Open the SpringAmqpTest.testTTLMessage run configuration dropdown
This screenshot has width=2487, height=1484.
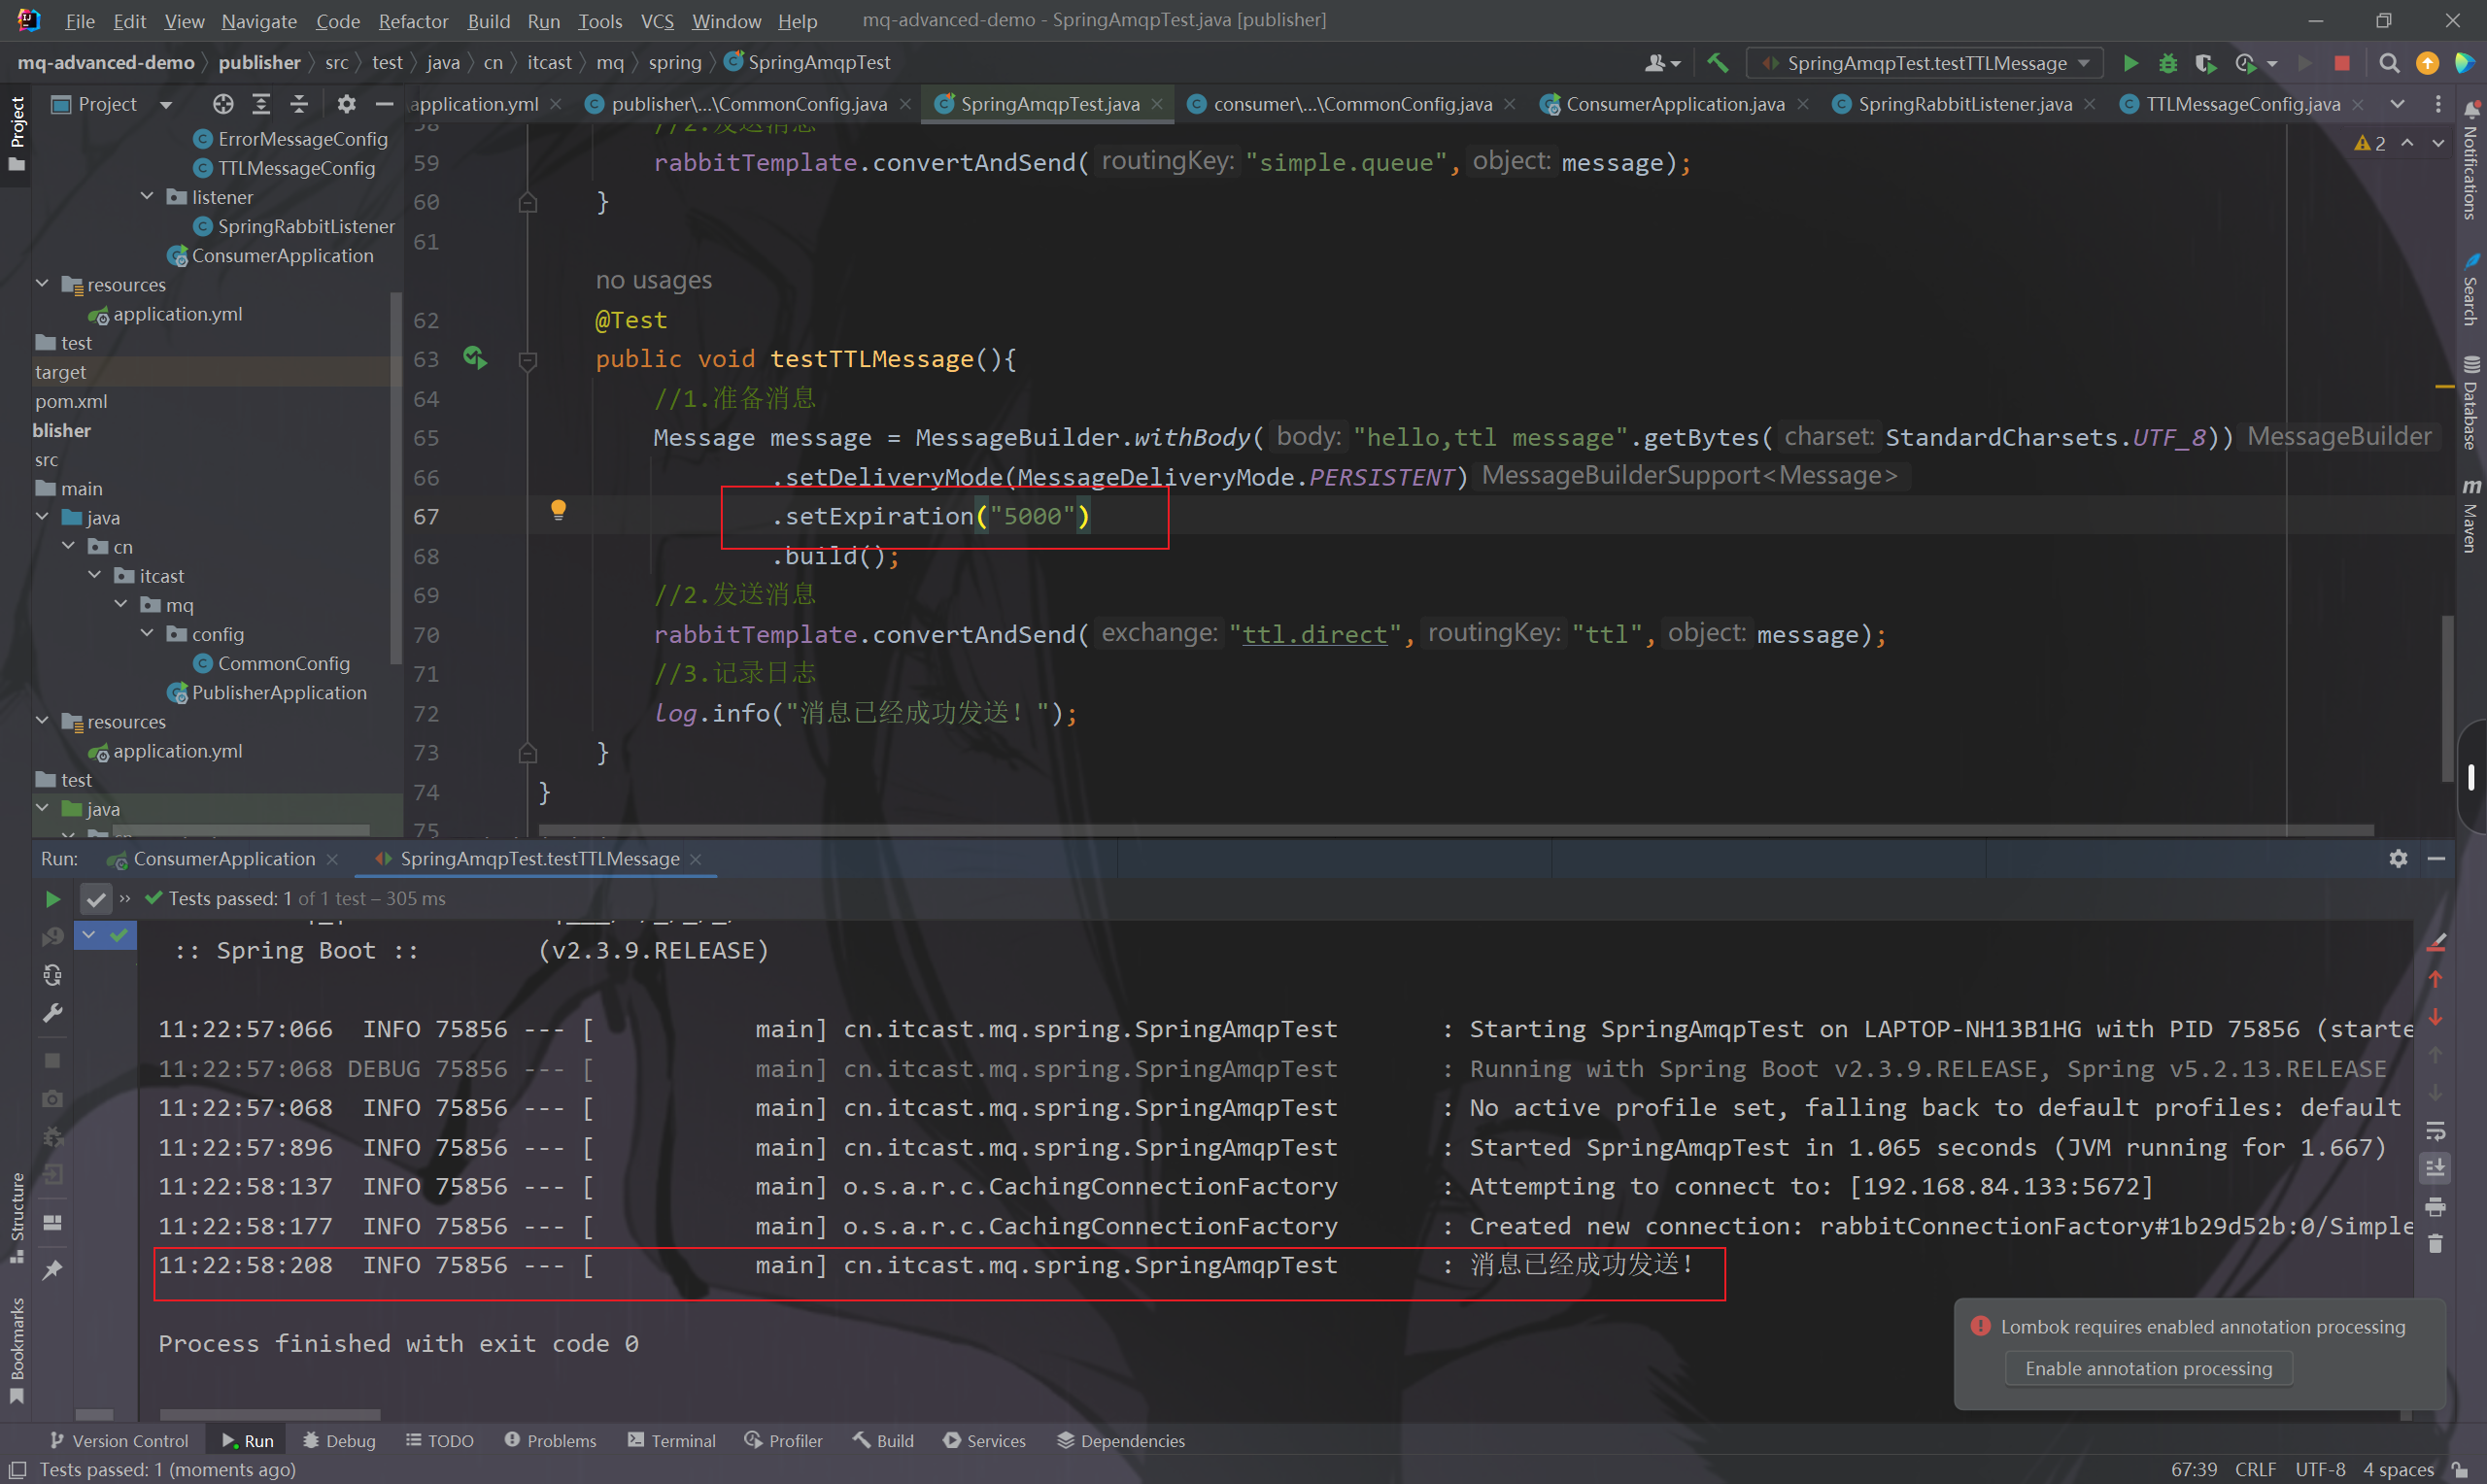pos(1925,63)
